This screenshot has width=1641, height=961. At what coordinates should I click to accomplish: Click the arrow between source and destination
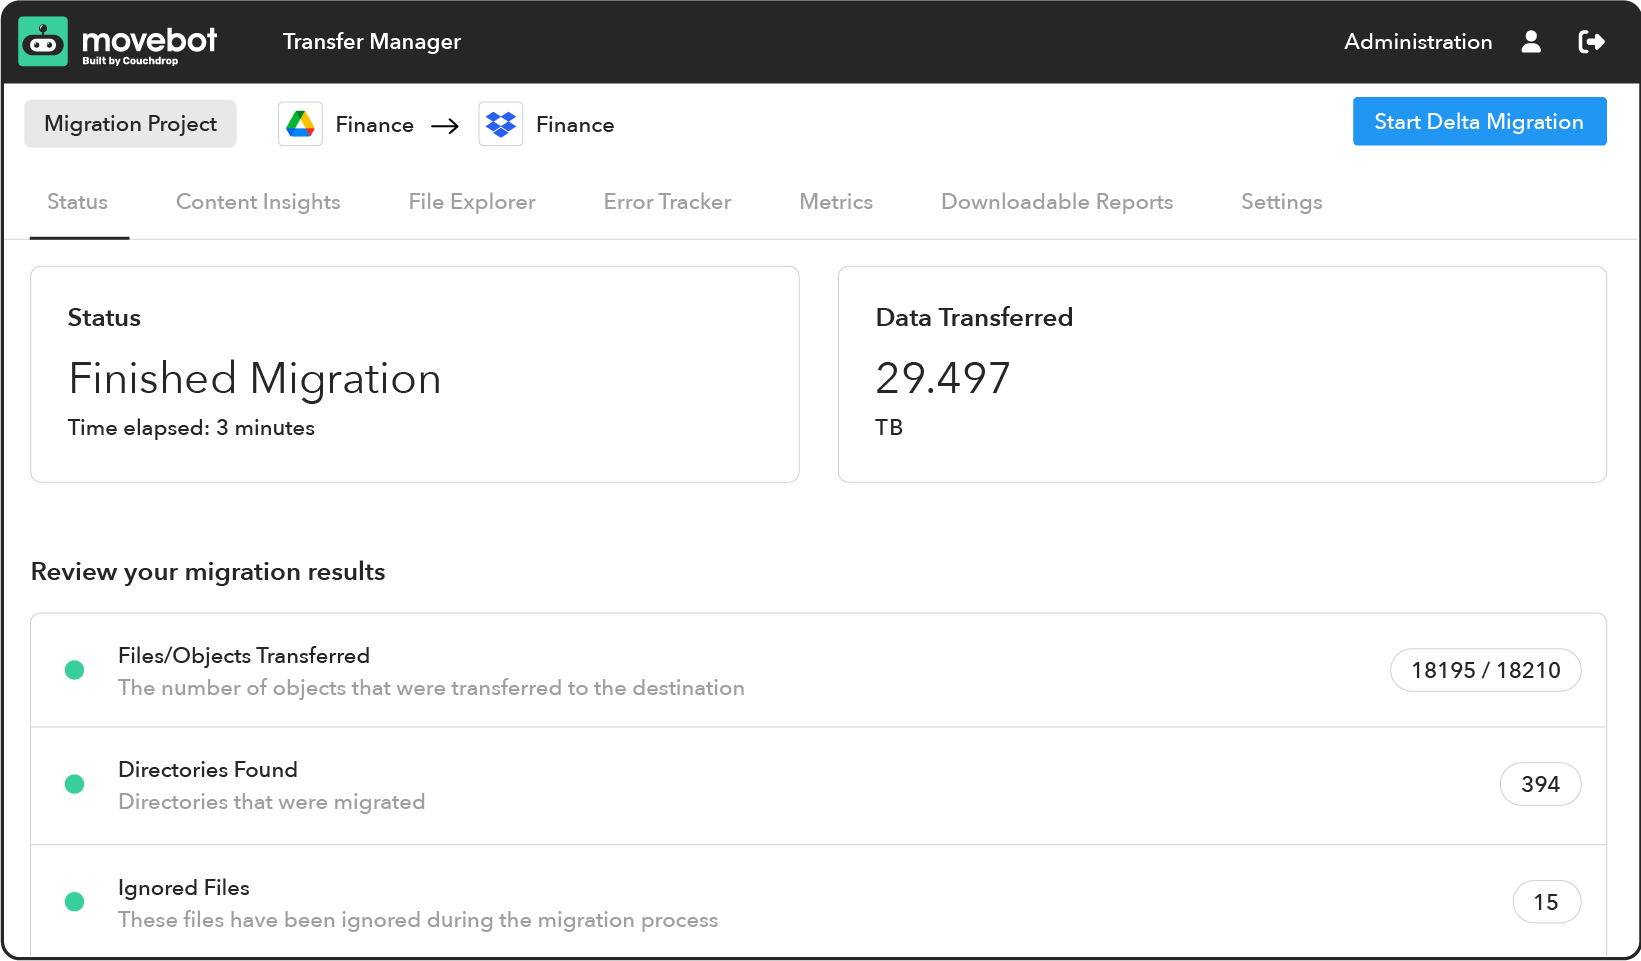pyautogui.click(x=445, y=126)
